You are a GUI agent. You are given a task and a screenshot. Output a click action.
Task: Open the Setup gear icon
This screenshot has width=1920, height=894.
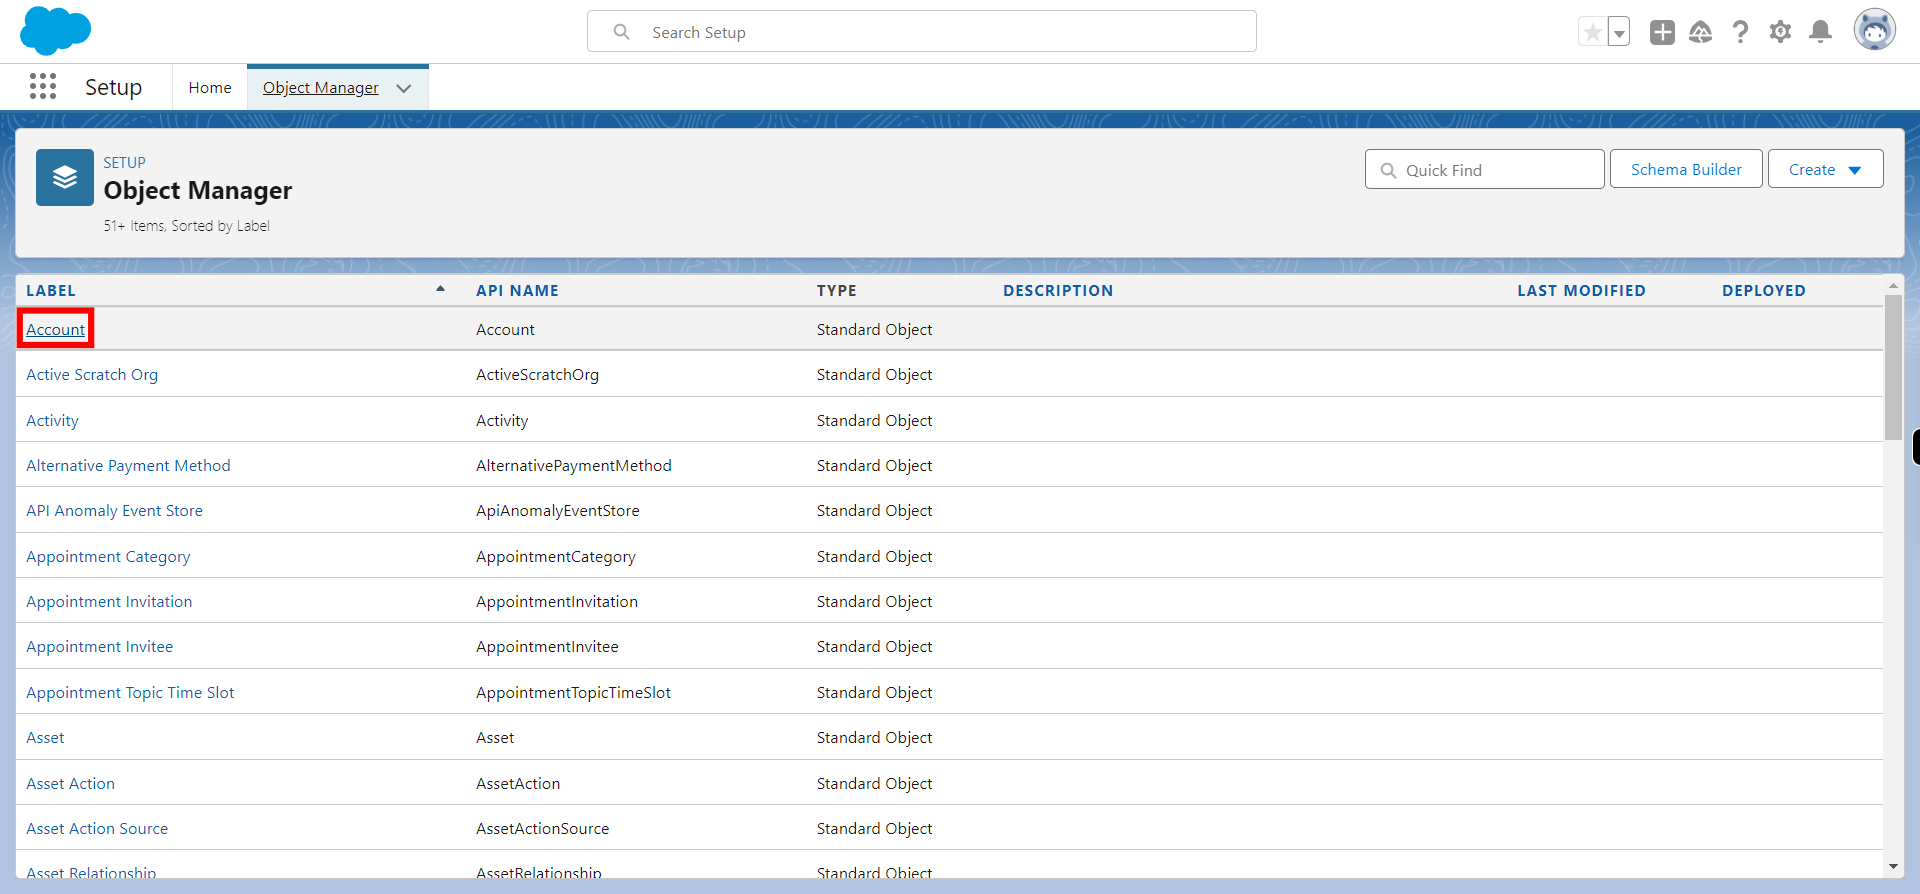tap(1780, 32)
